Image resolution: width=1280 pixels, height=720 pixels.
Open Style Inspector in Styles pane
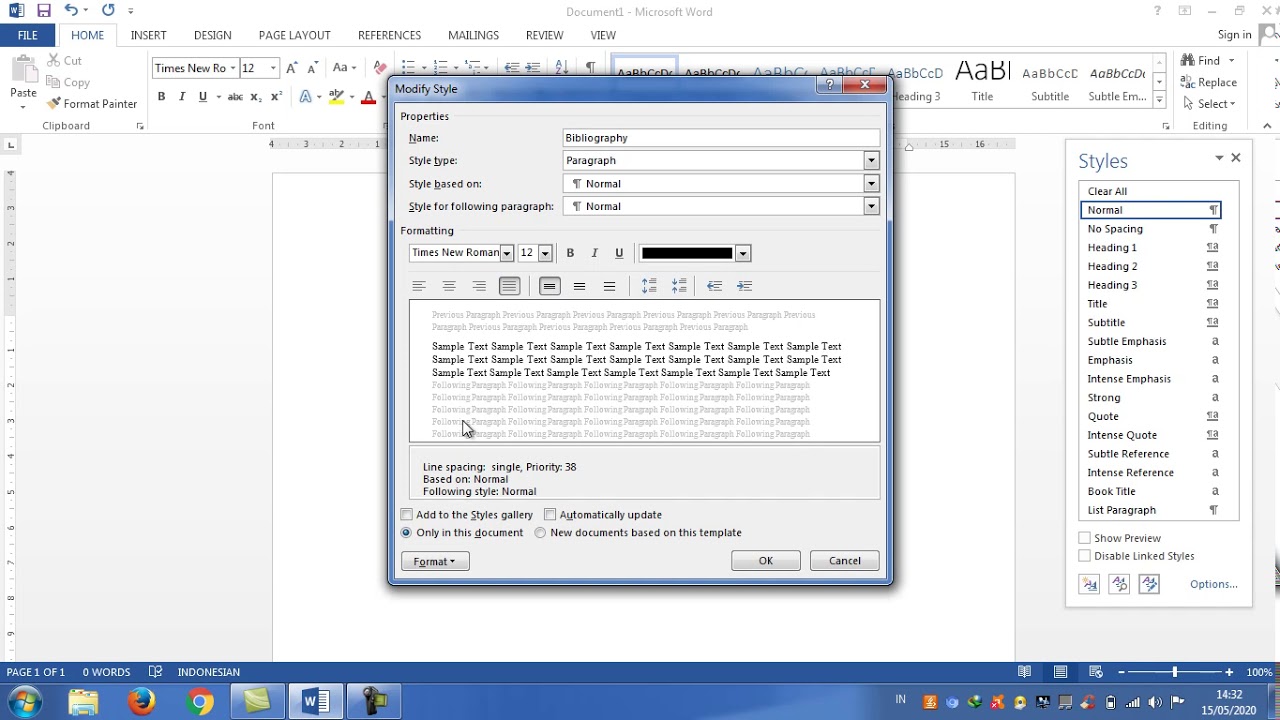point(1119,584)
